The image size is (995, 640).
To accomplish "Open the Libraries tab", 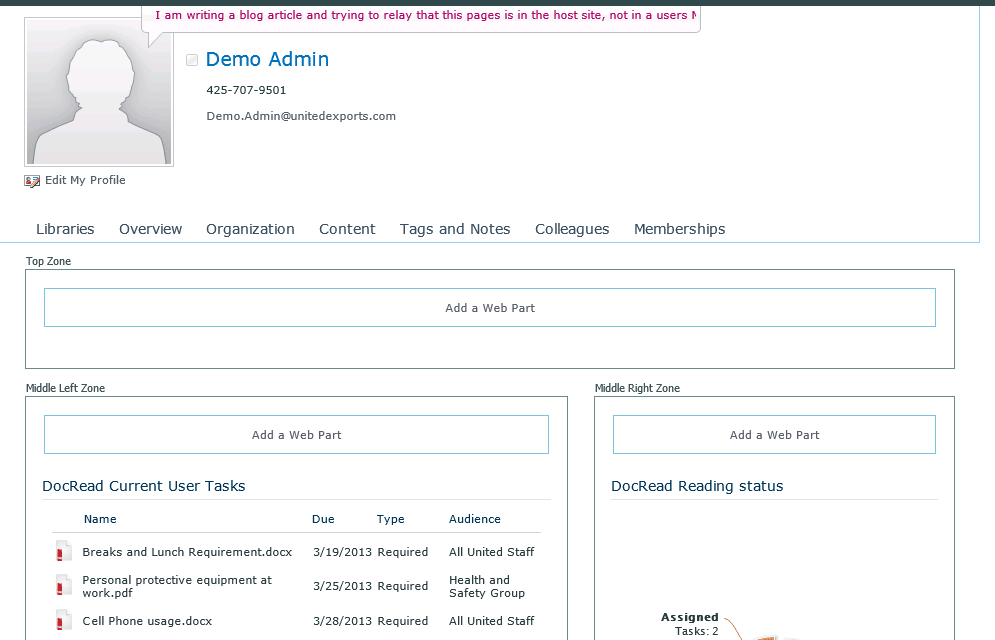I will (65, 229).
